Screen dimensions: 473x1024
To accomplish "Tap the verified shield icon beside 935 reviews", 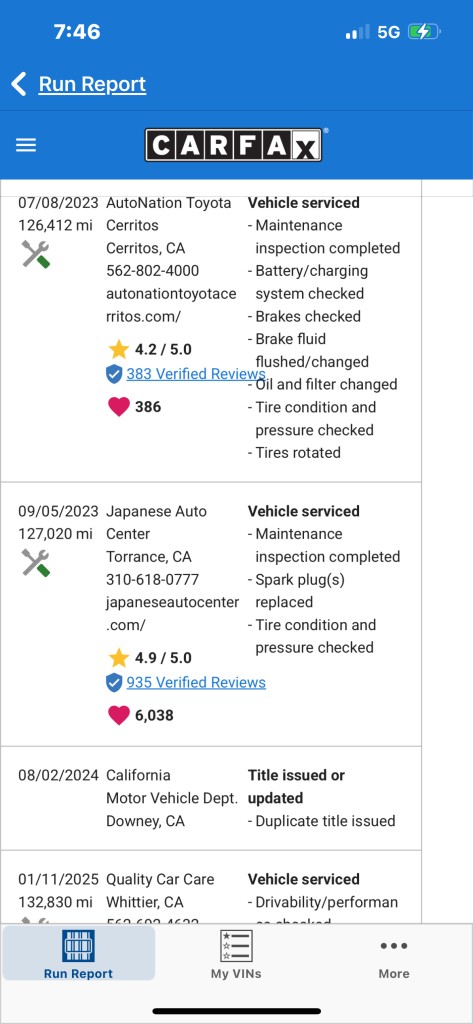I will [114, 682].
